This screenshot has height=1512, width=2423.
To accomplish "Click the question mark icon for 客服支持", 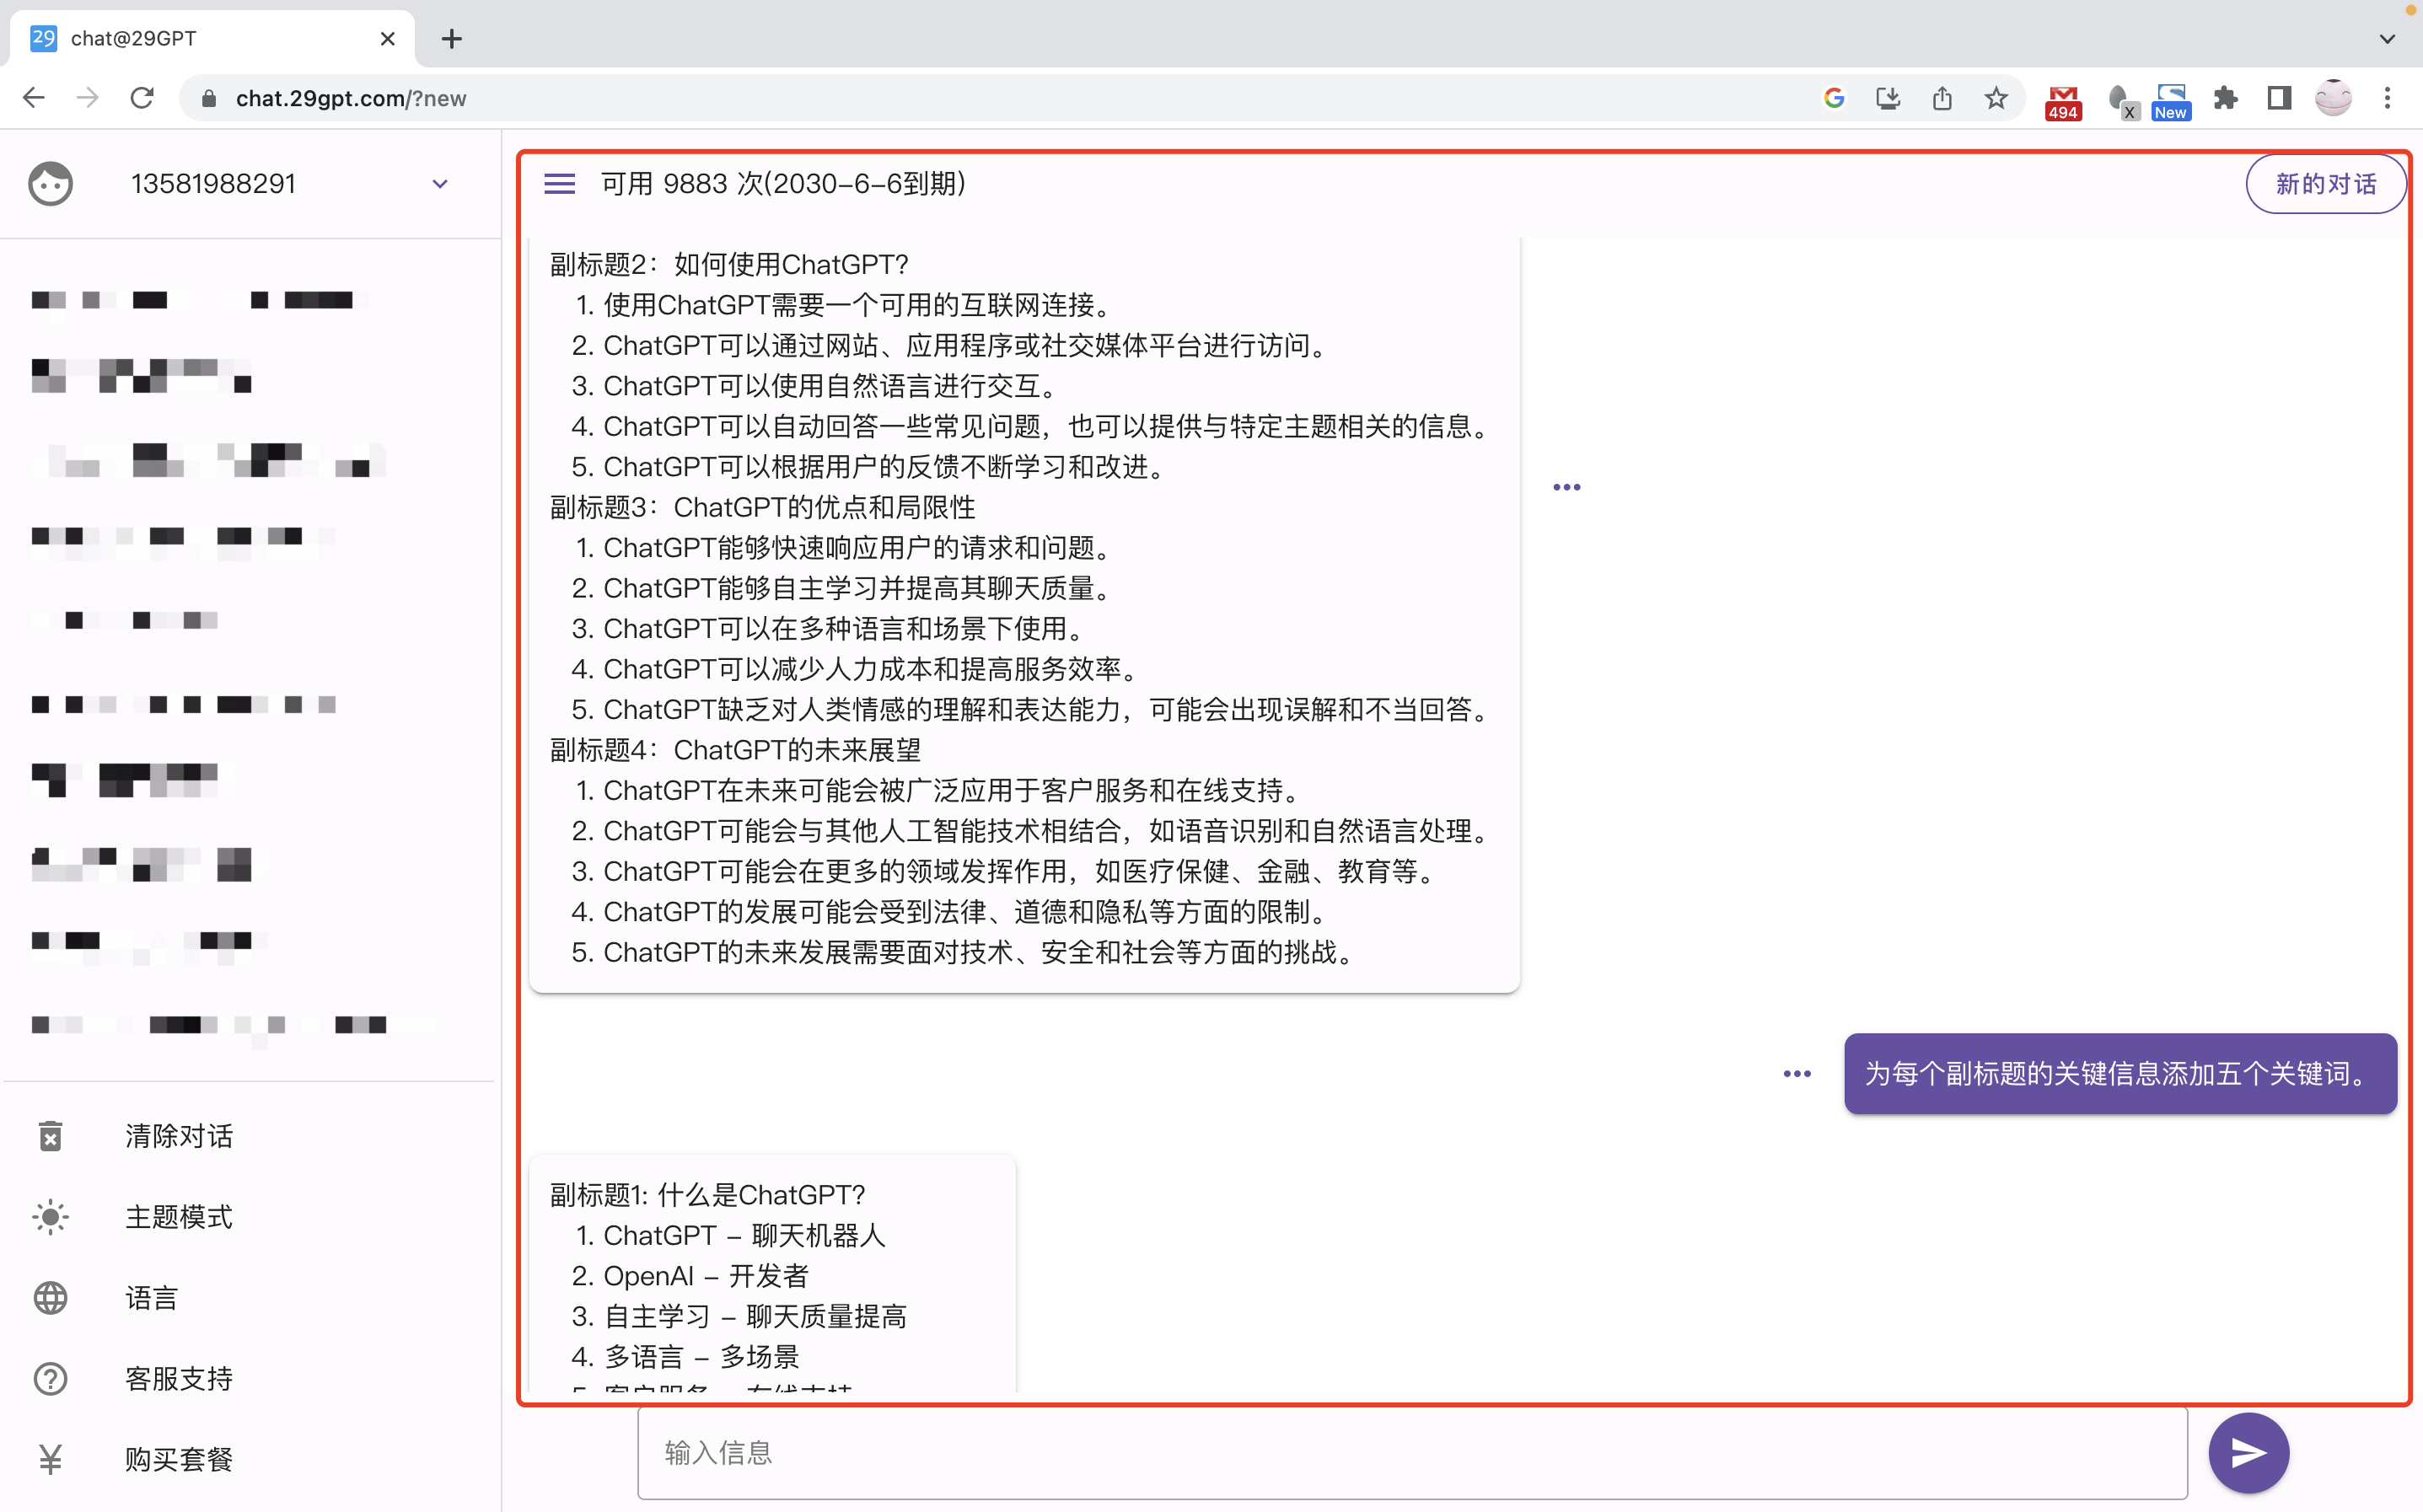I will tap(50, 1379).
